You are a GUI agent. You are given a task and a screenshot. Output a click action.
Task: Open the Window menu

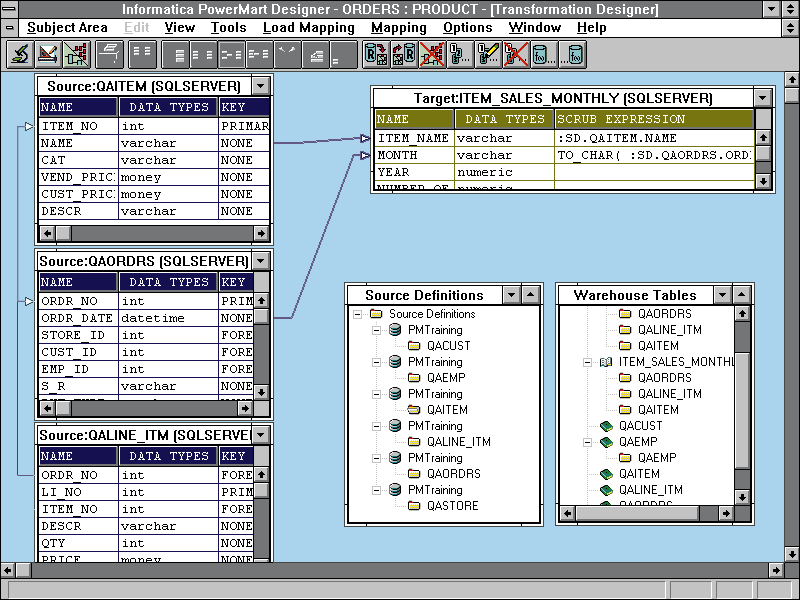pyautogui.click(x=535, y=28)
